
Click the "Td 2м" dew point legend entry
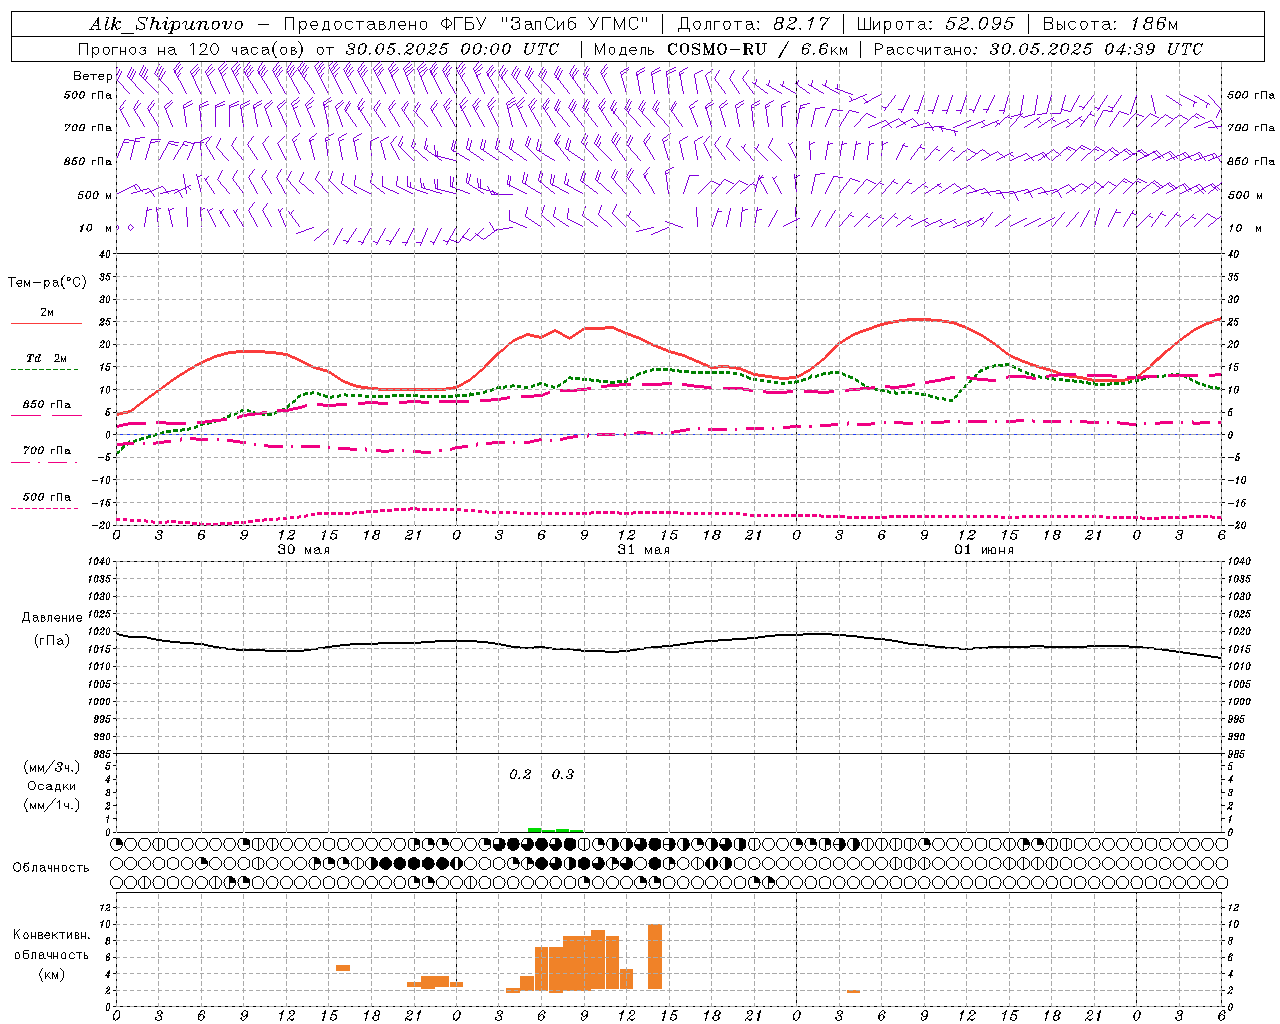click(x=47, y=358)
